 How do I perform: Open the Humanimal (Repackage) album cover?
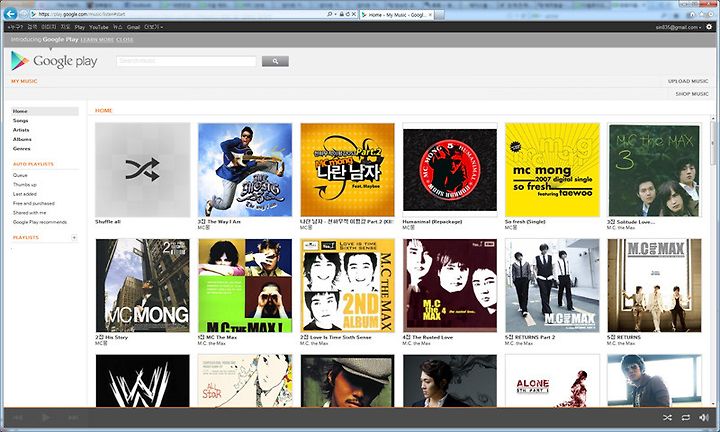point(450,169)
